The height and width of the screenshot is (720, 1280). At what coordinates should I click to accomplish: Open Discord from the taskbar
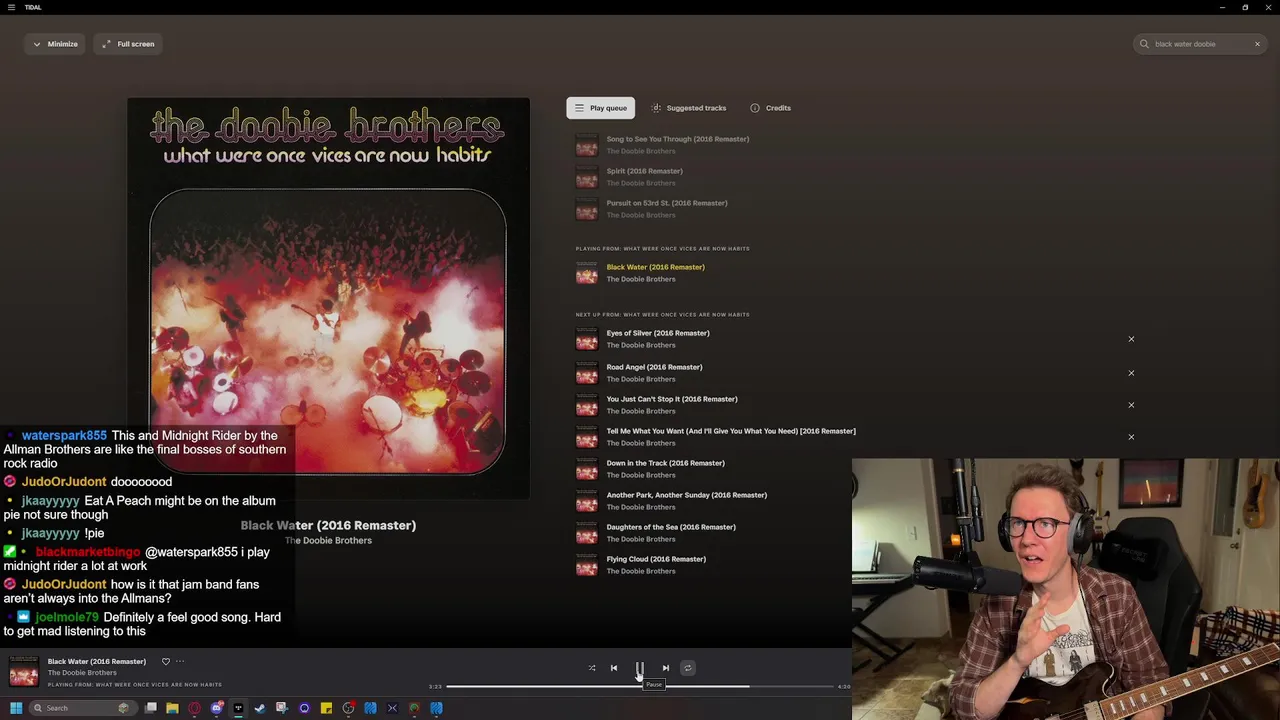click(x=216, y=708)
